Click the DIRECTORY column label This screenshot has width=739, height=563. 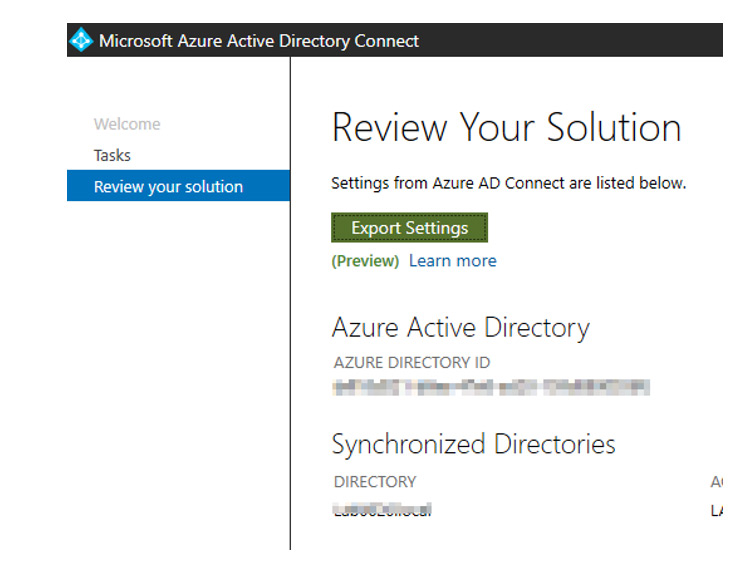(x=375, y=481)
